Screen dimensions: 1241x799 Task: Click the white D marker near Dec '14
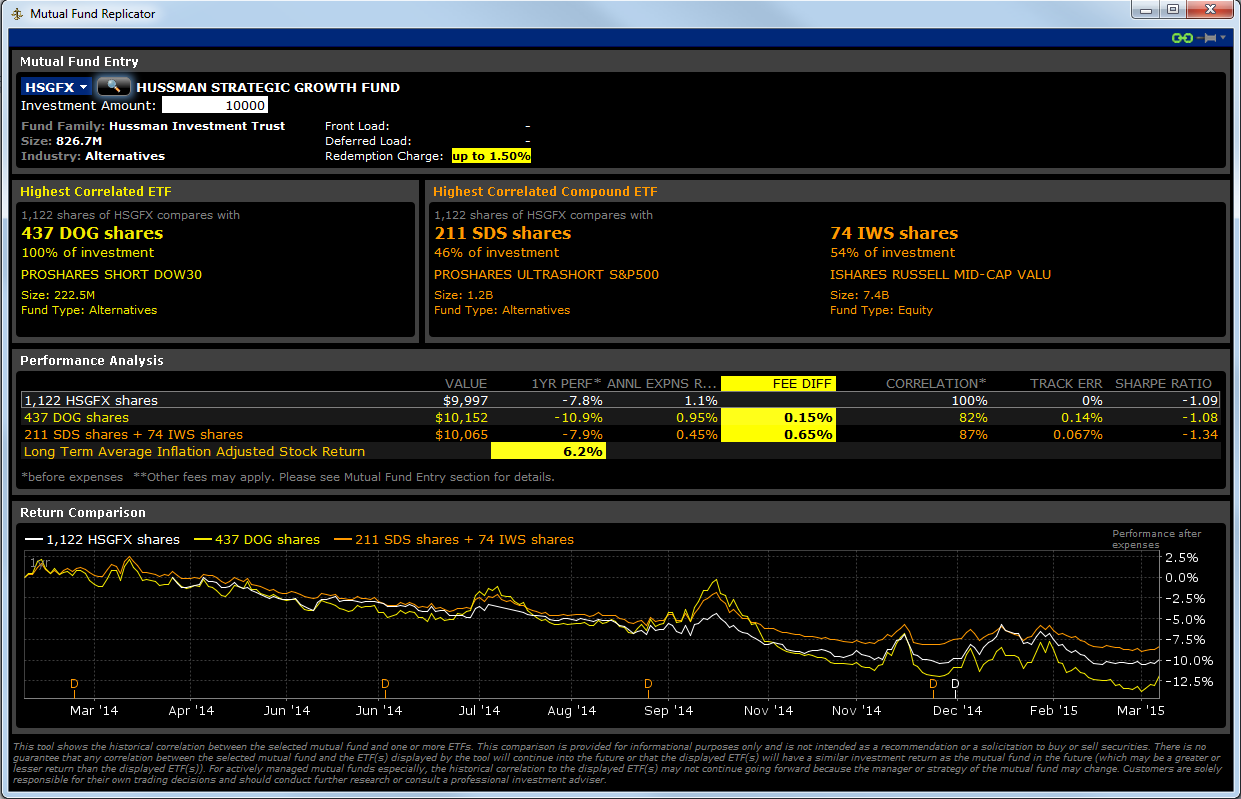point(954,684)
